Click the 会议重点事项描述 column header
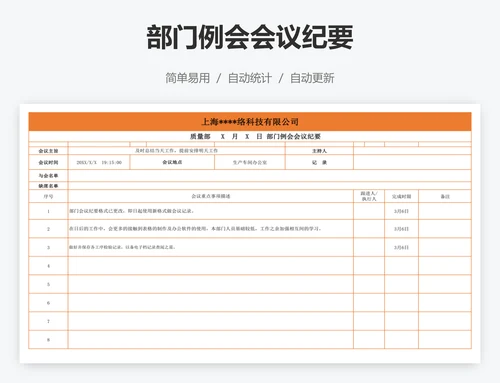The width and height of the screenshot is (500, 383). [211, 196]
